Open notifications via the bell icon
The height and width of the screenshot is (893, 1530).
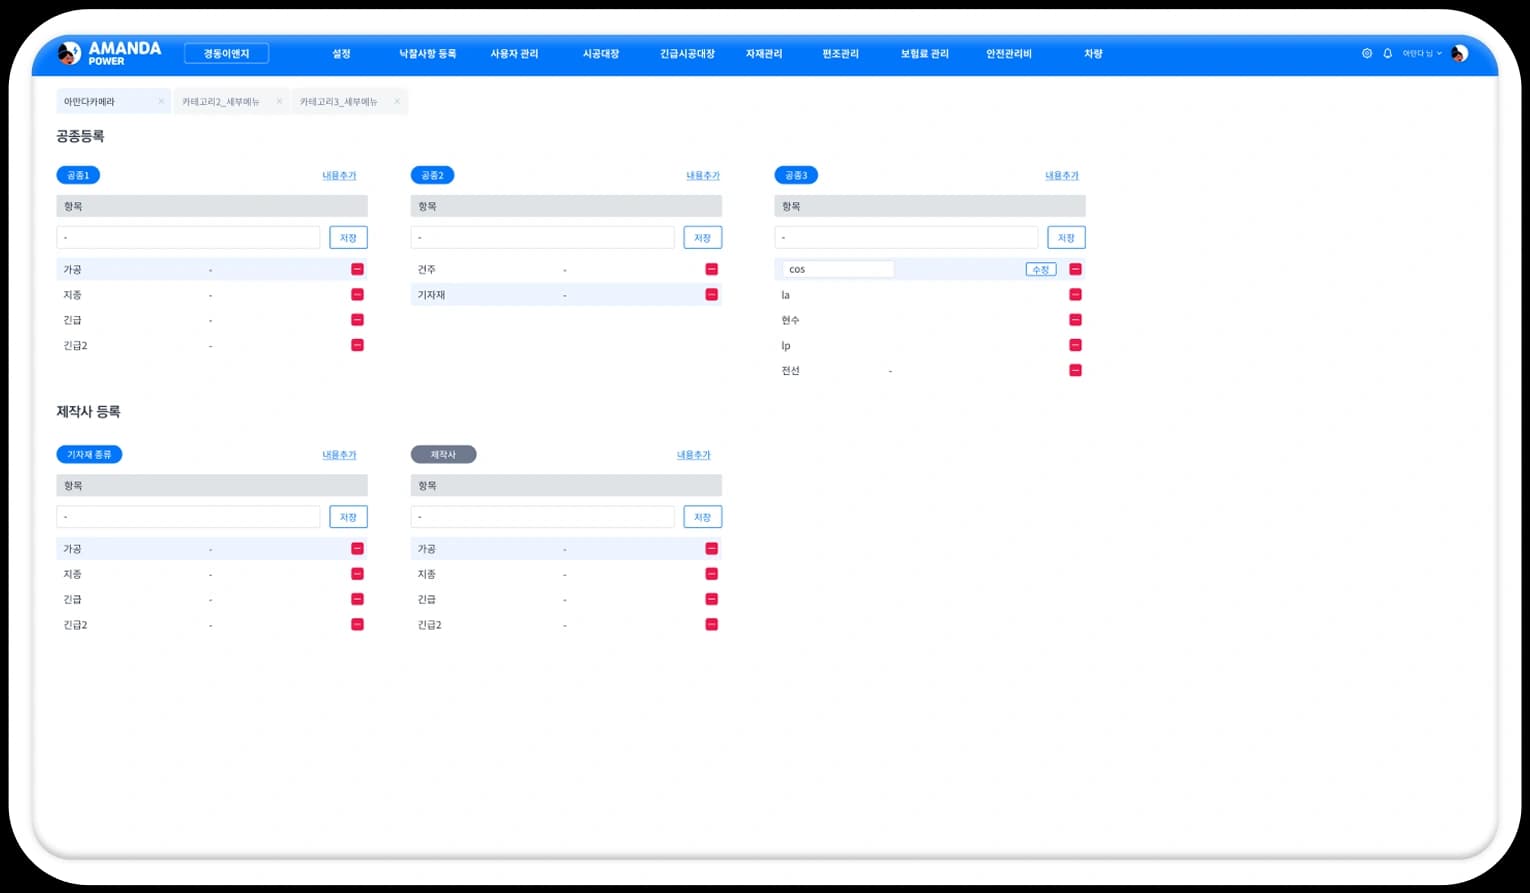[1388, 54]
